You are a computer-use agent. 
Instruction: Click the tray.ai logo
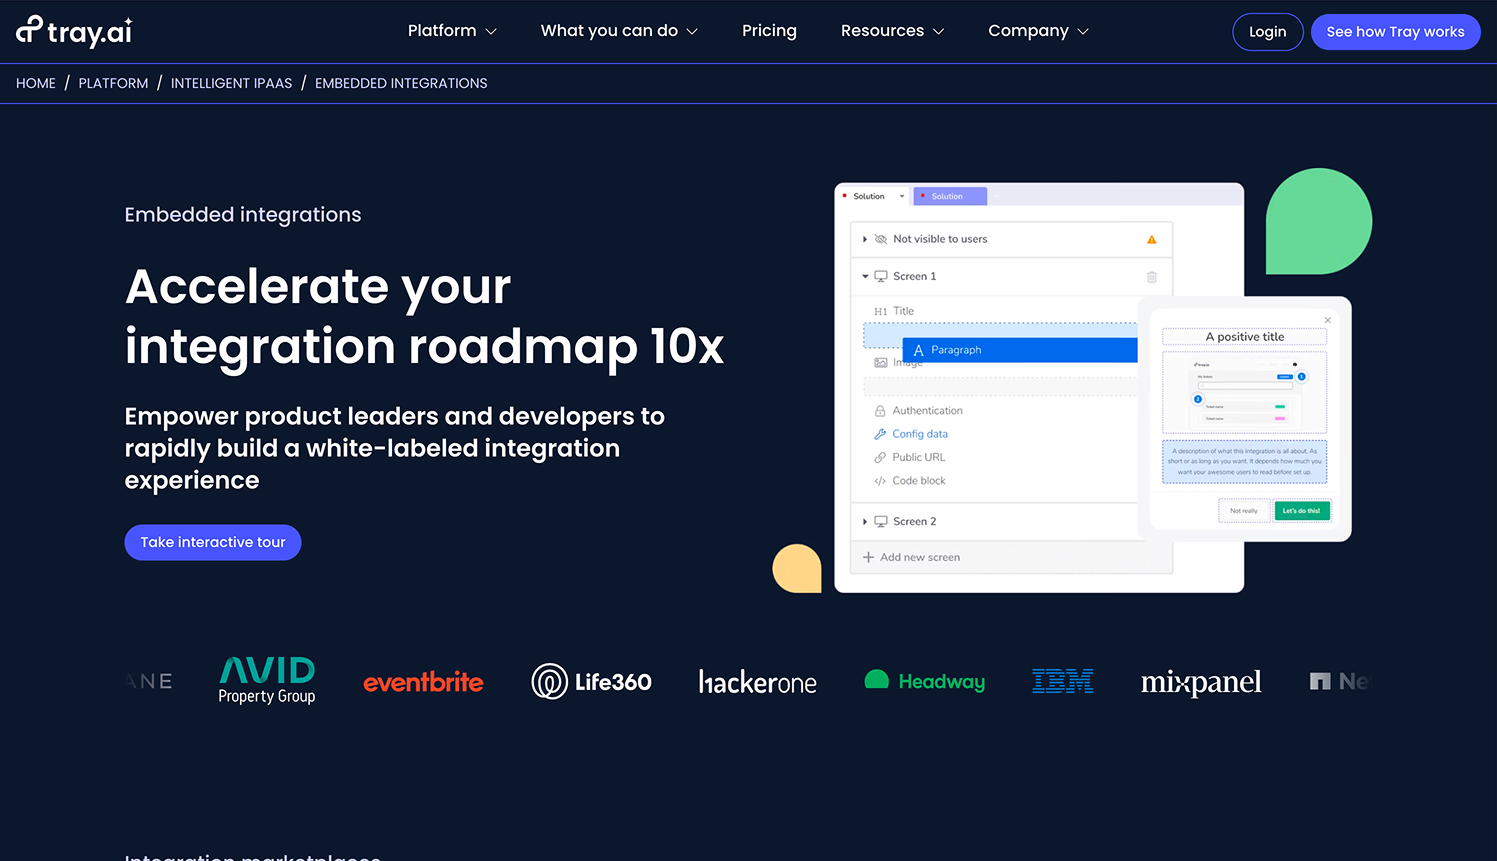click(x=74, y=31)
